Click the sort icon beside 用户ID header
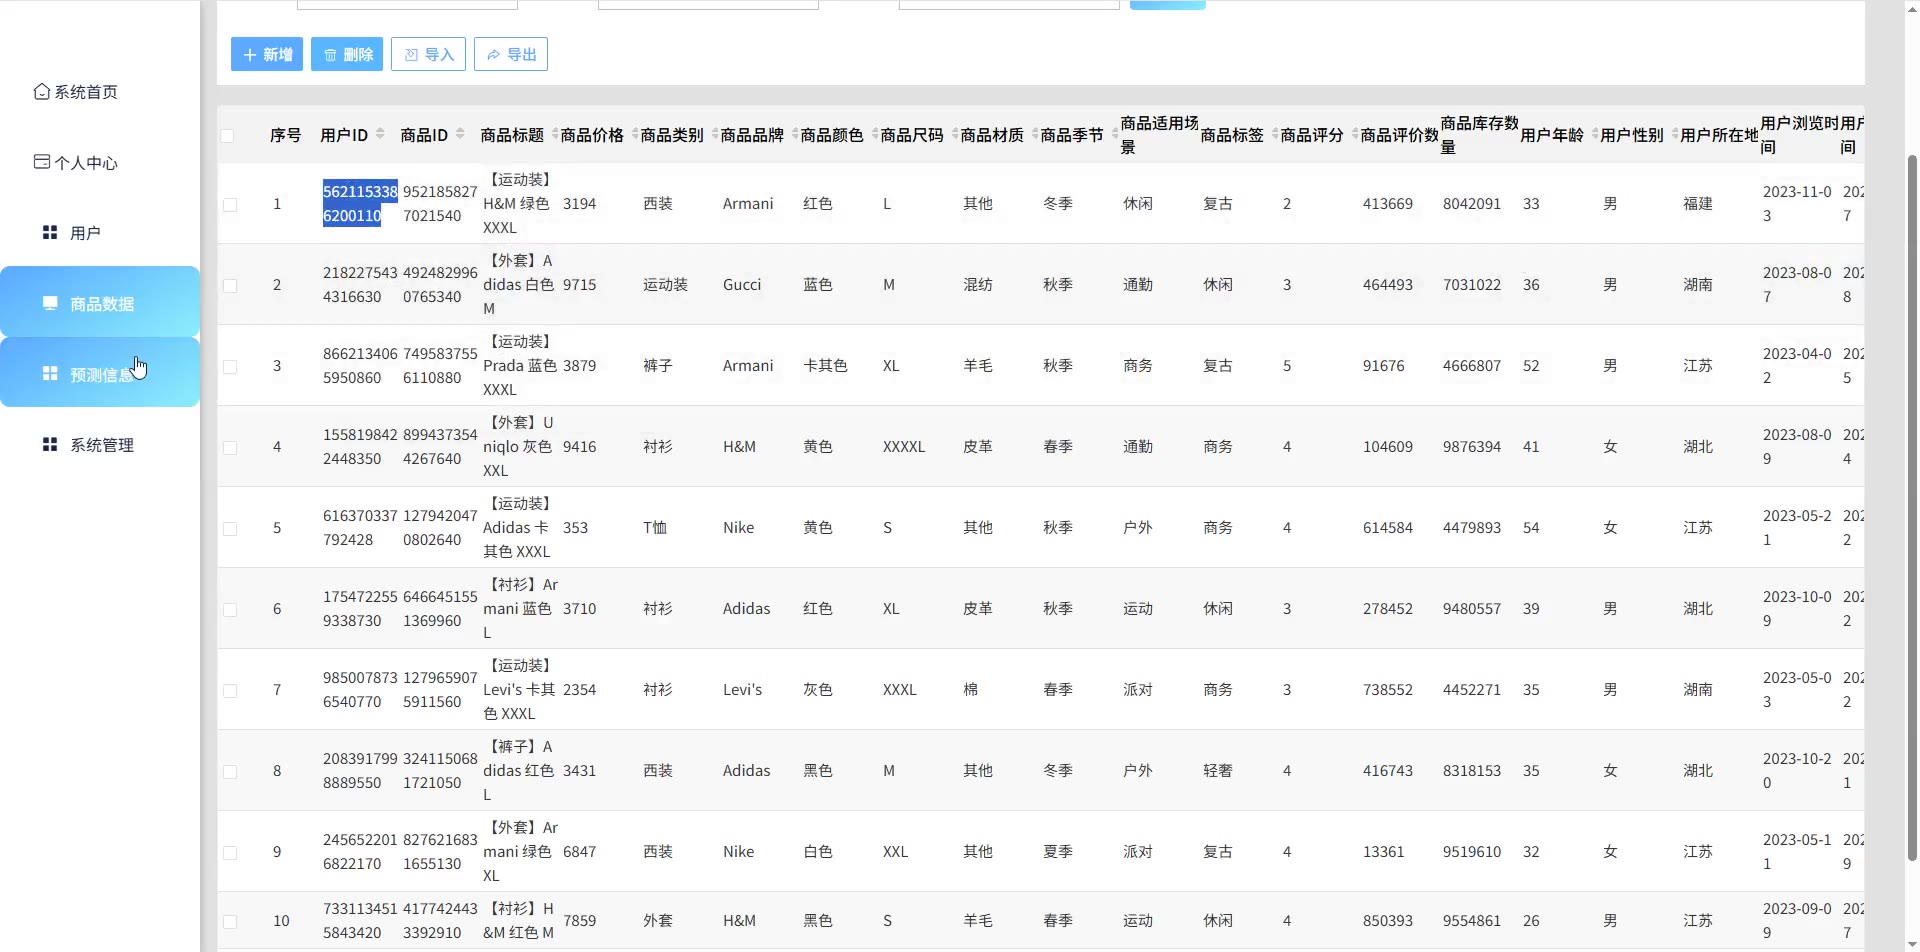 point(380,133)
